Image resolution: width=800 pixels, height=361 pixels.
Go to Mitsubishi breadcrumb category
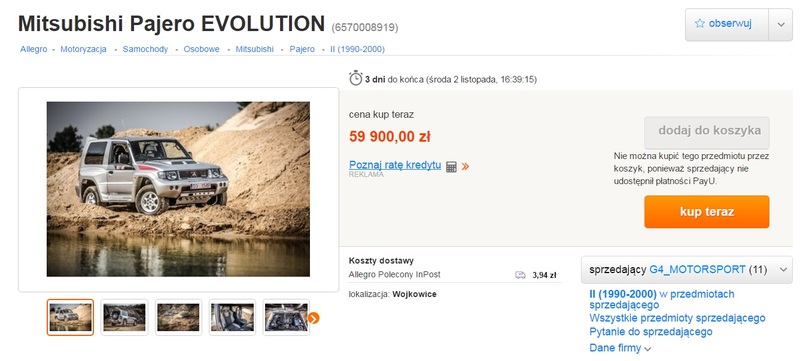click(255, 49)
